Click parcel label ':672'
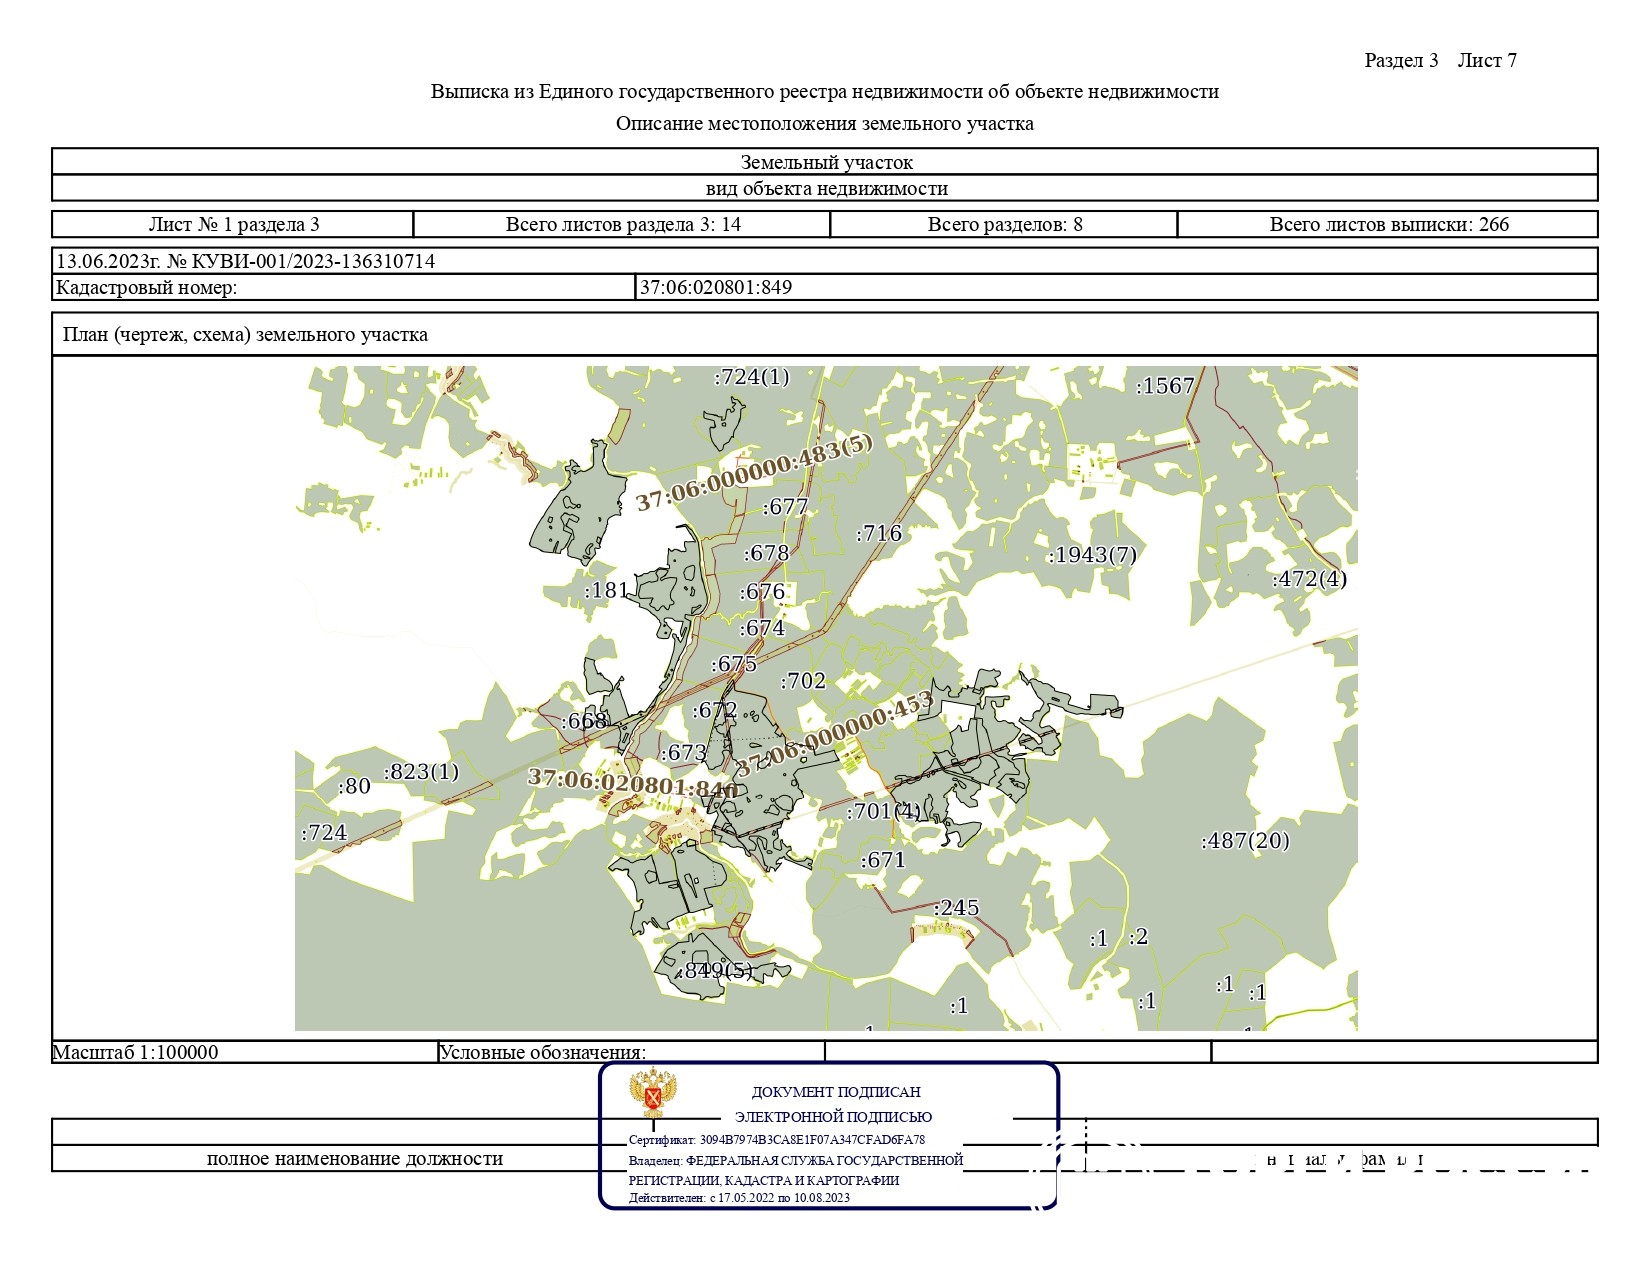Image resolution: width=1650 pixels, height=1275 pixels. click(715, 711)
